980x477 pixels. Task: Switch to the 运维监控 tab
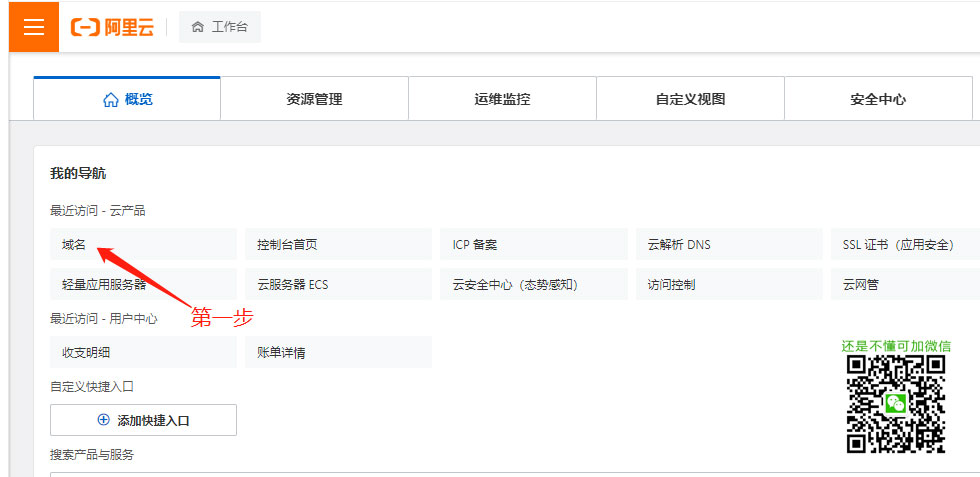click(x=502, y=99)
